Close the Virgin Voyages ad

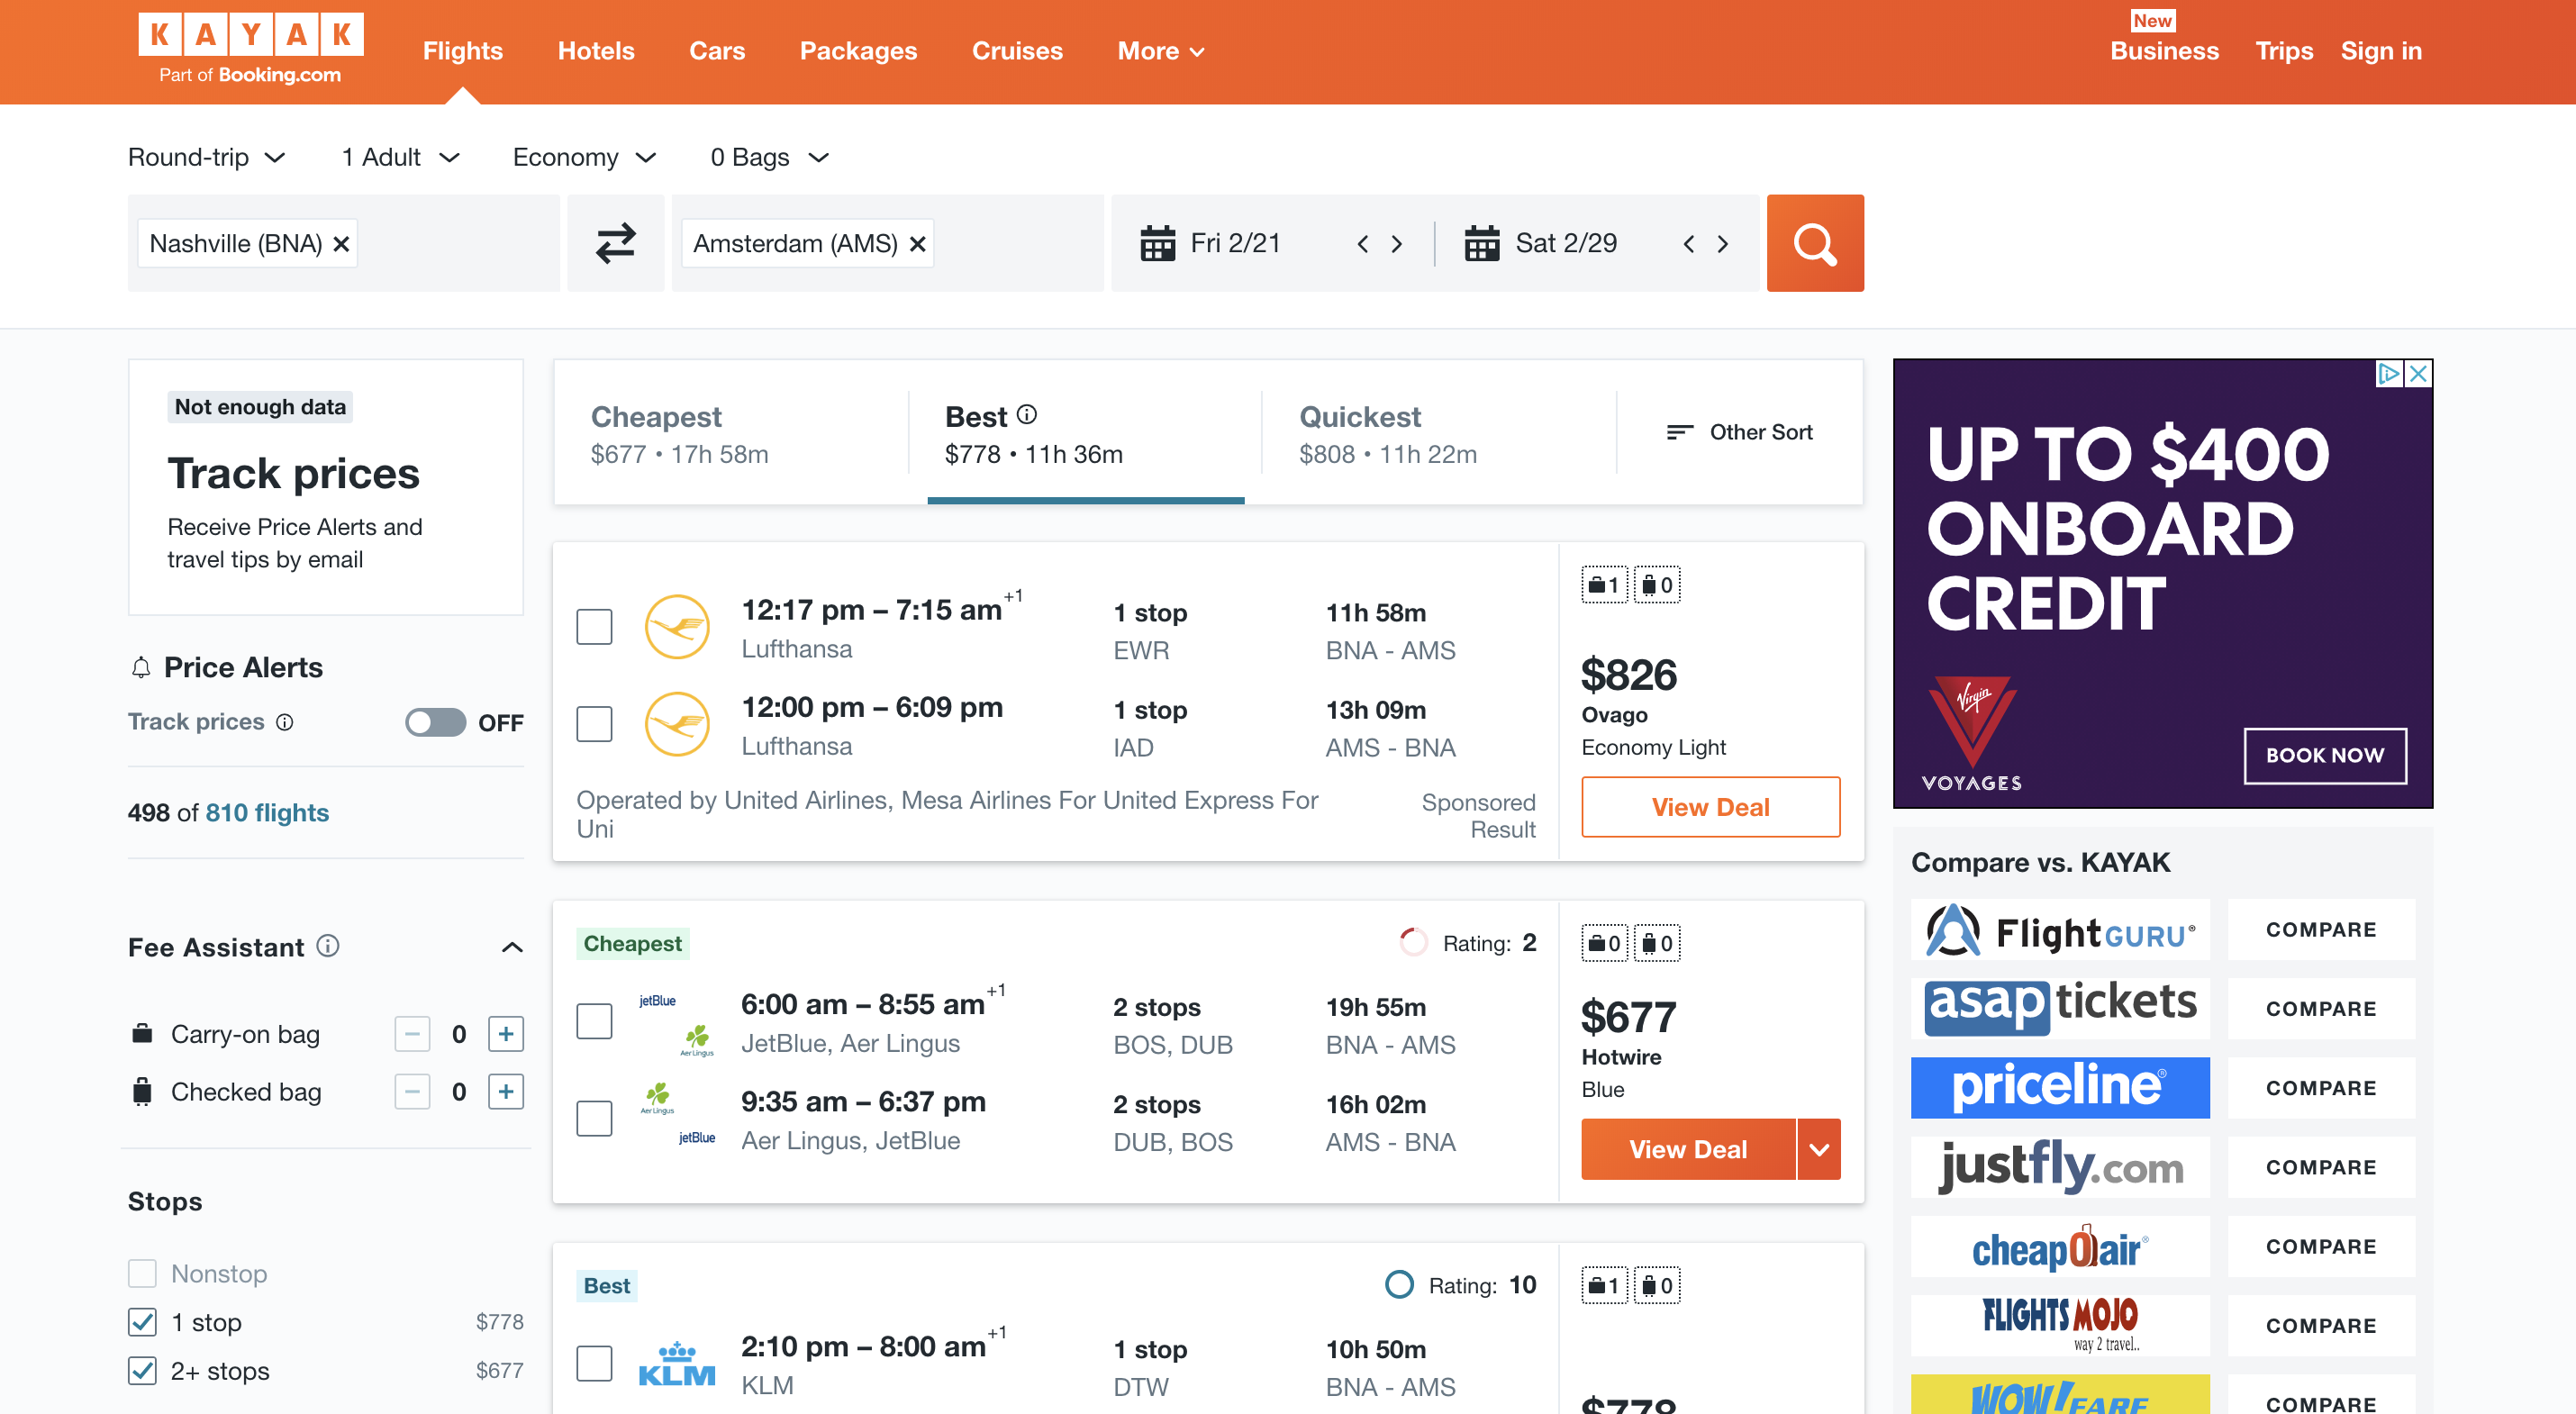pyautogui.click(x=2418, y=373)
